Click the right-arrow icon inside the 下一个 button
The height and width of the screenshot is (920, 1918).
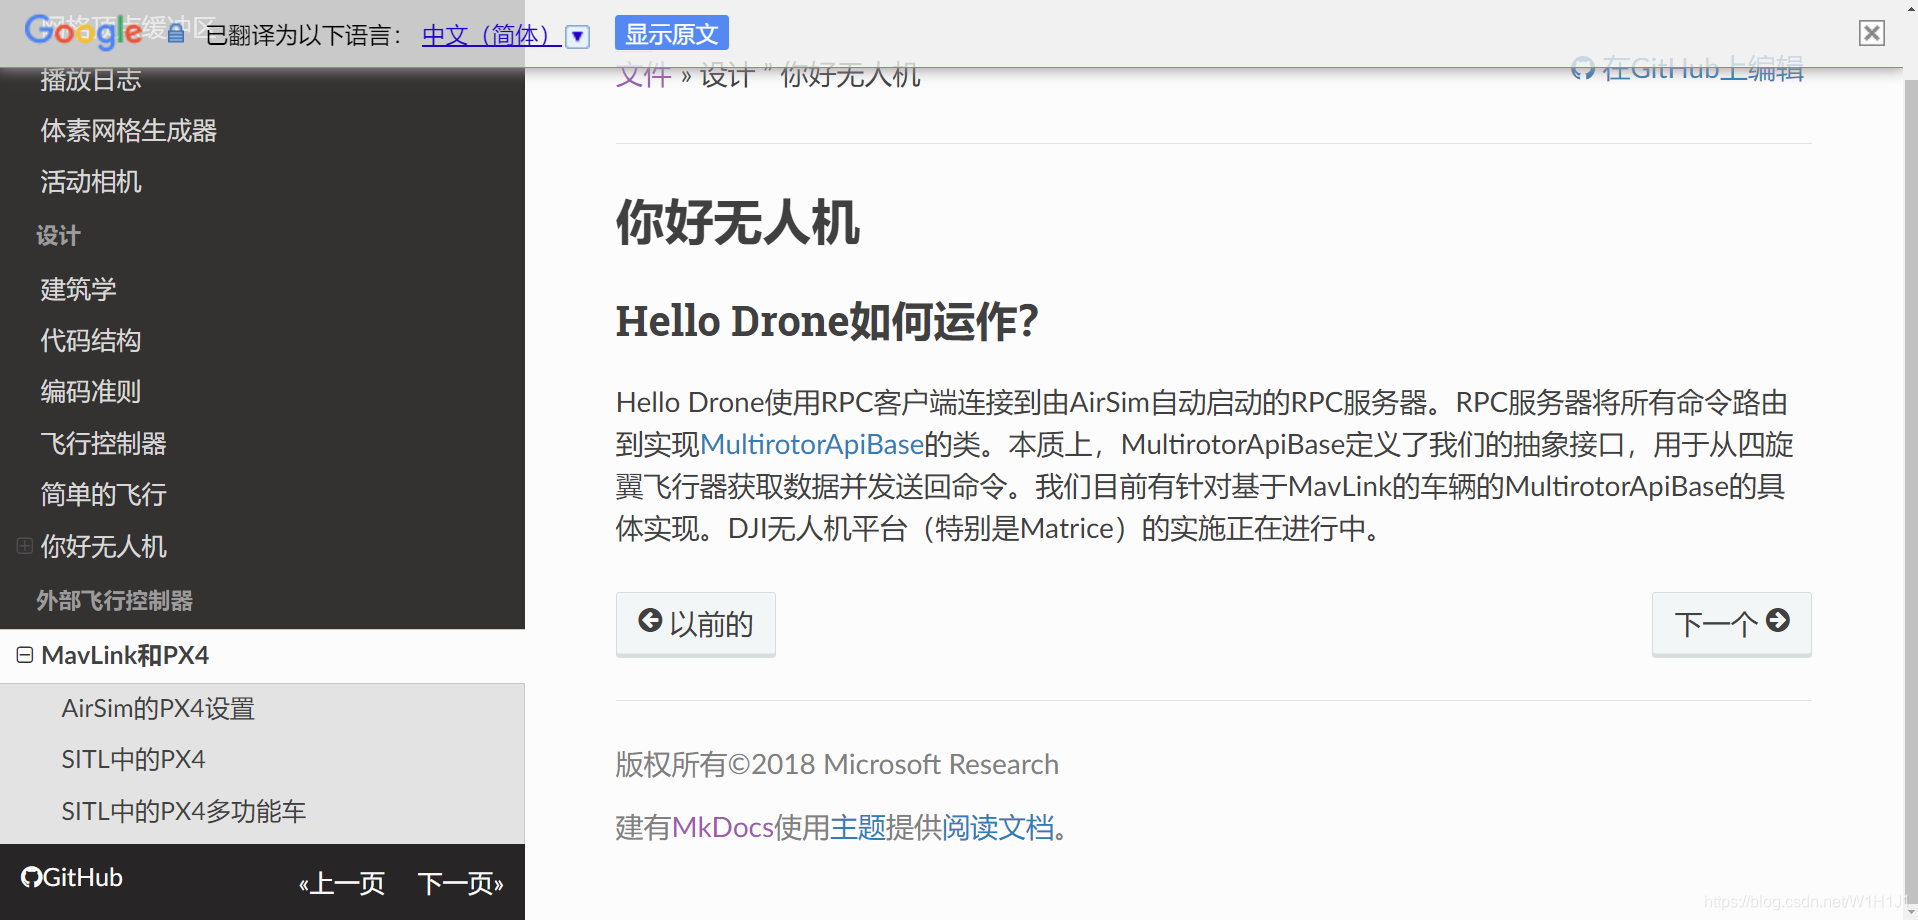(1779, 621)
